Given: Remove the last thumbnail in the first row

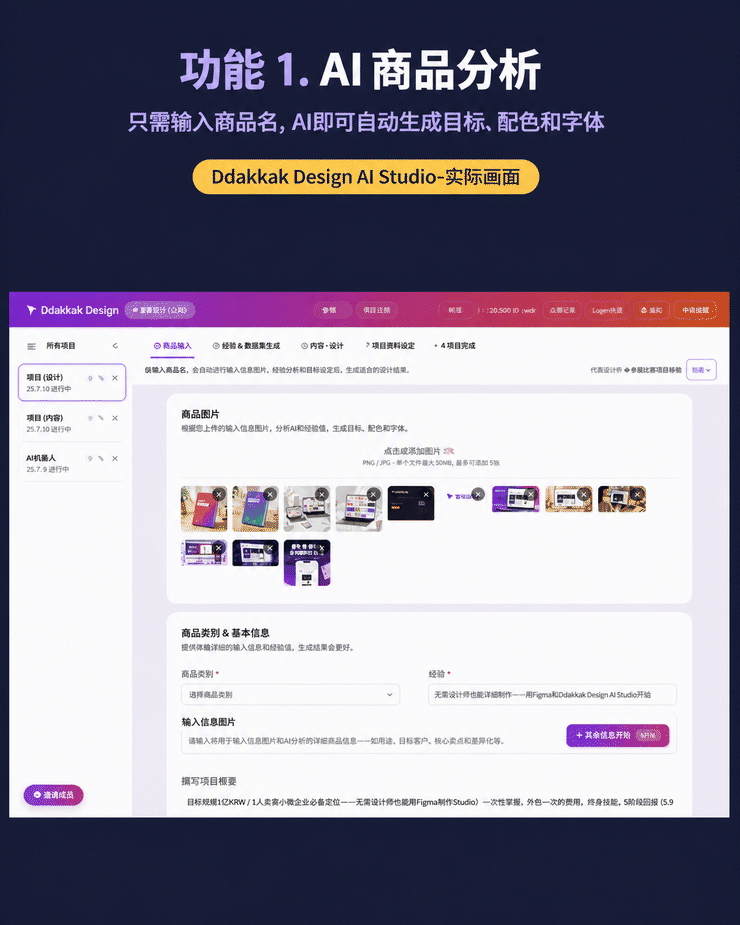Looking at the screenshot, I should pos(637,494).
